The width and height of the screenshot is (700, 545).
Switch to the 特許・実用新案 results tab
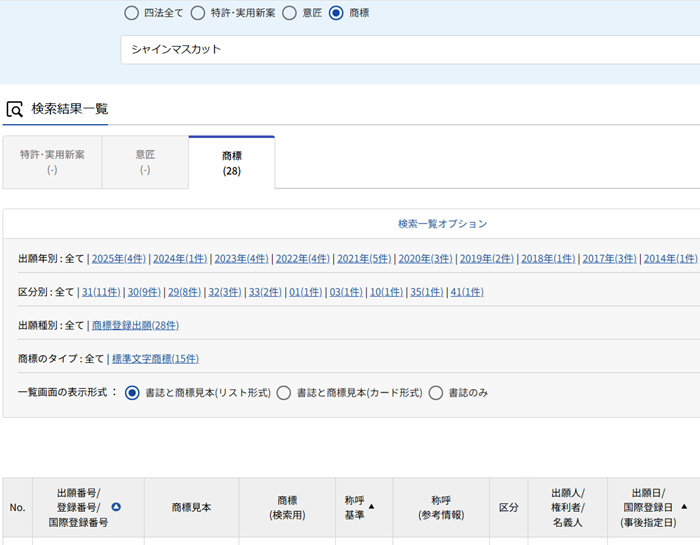(52, 163)
